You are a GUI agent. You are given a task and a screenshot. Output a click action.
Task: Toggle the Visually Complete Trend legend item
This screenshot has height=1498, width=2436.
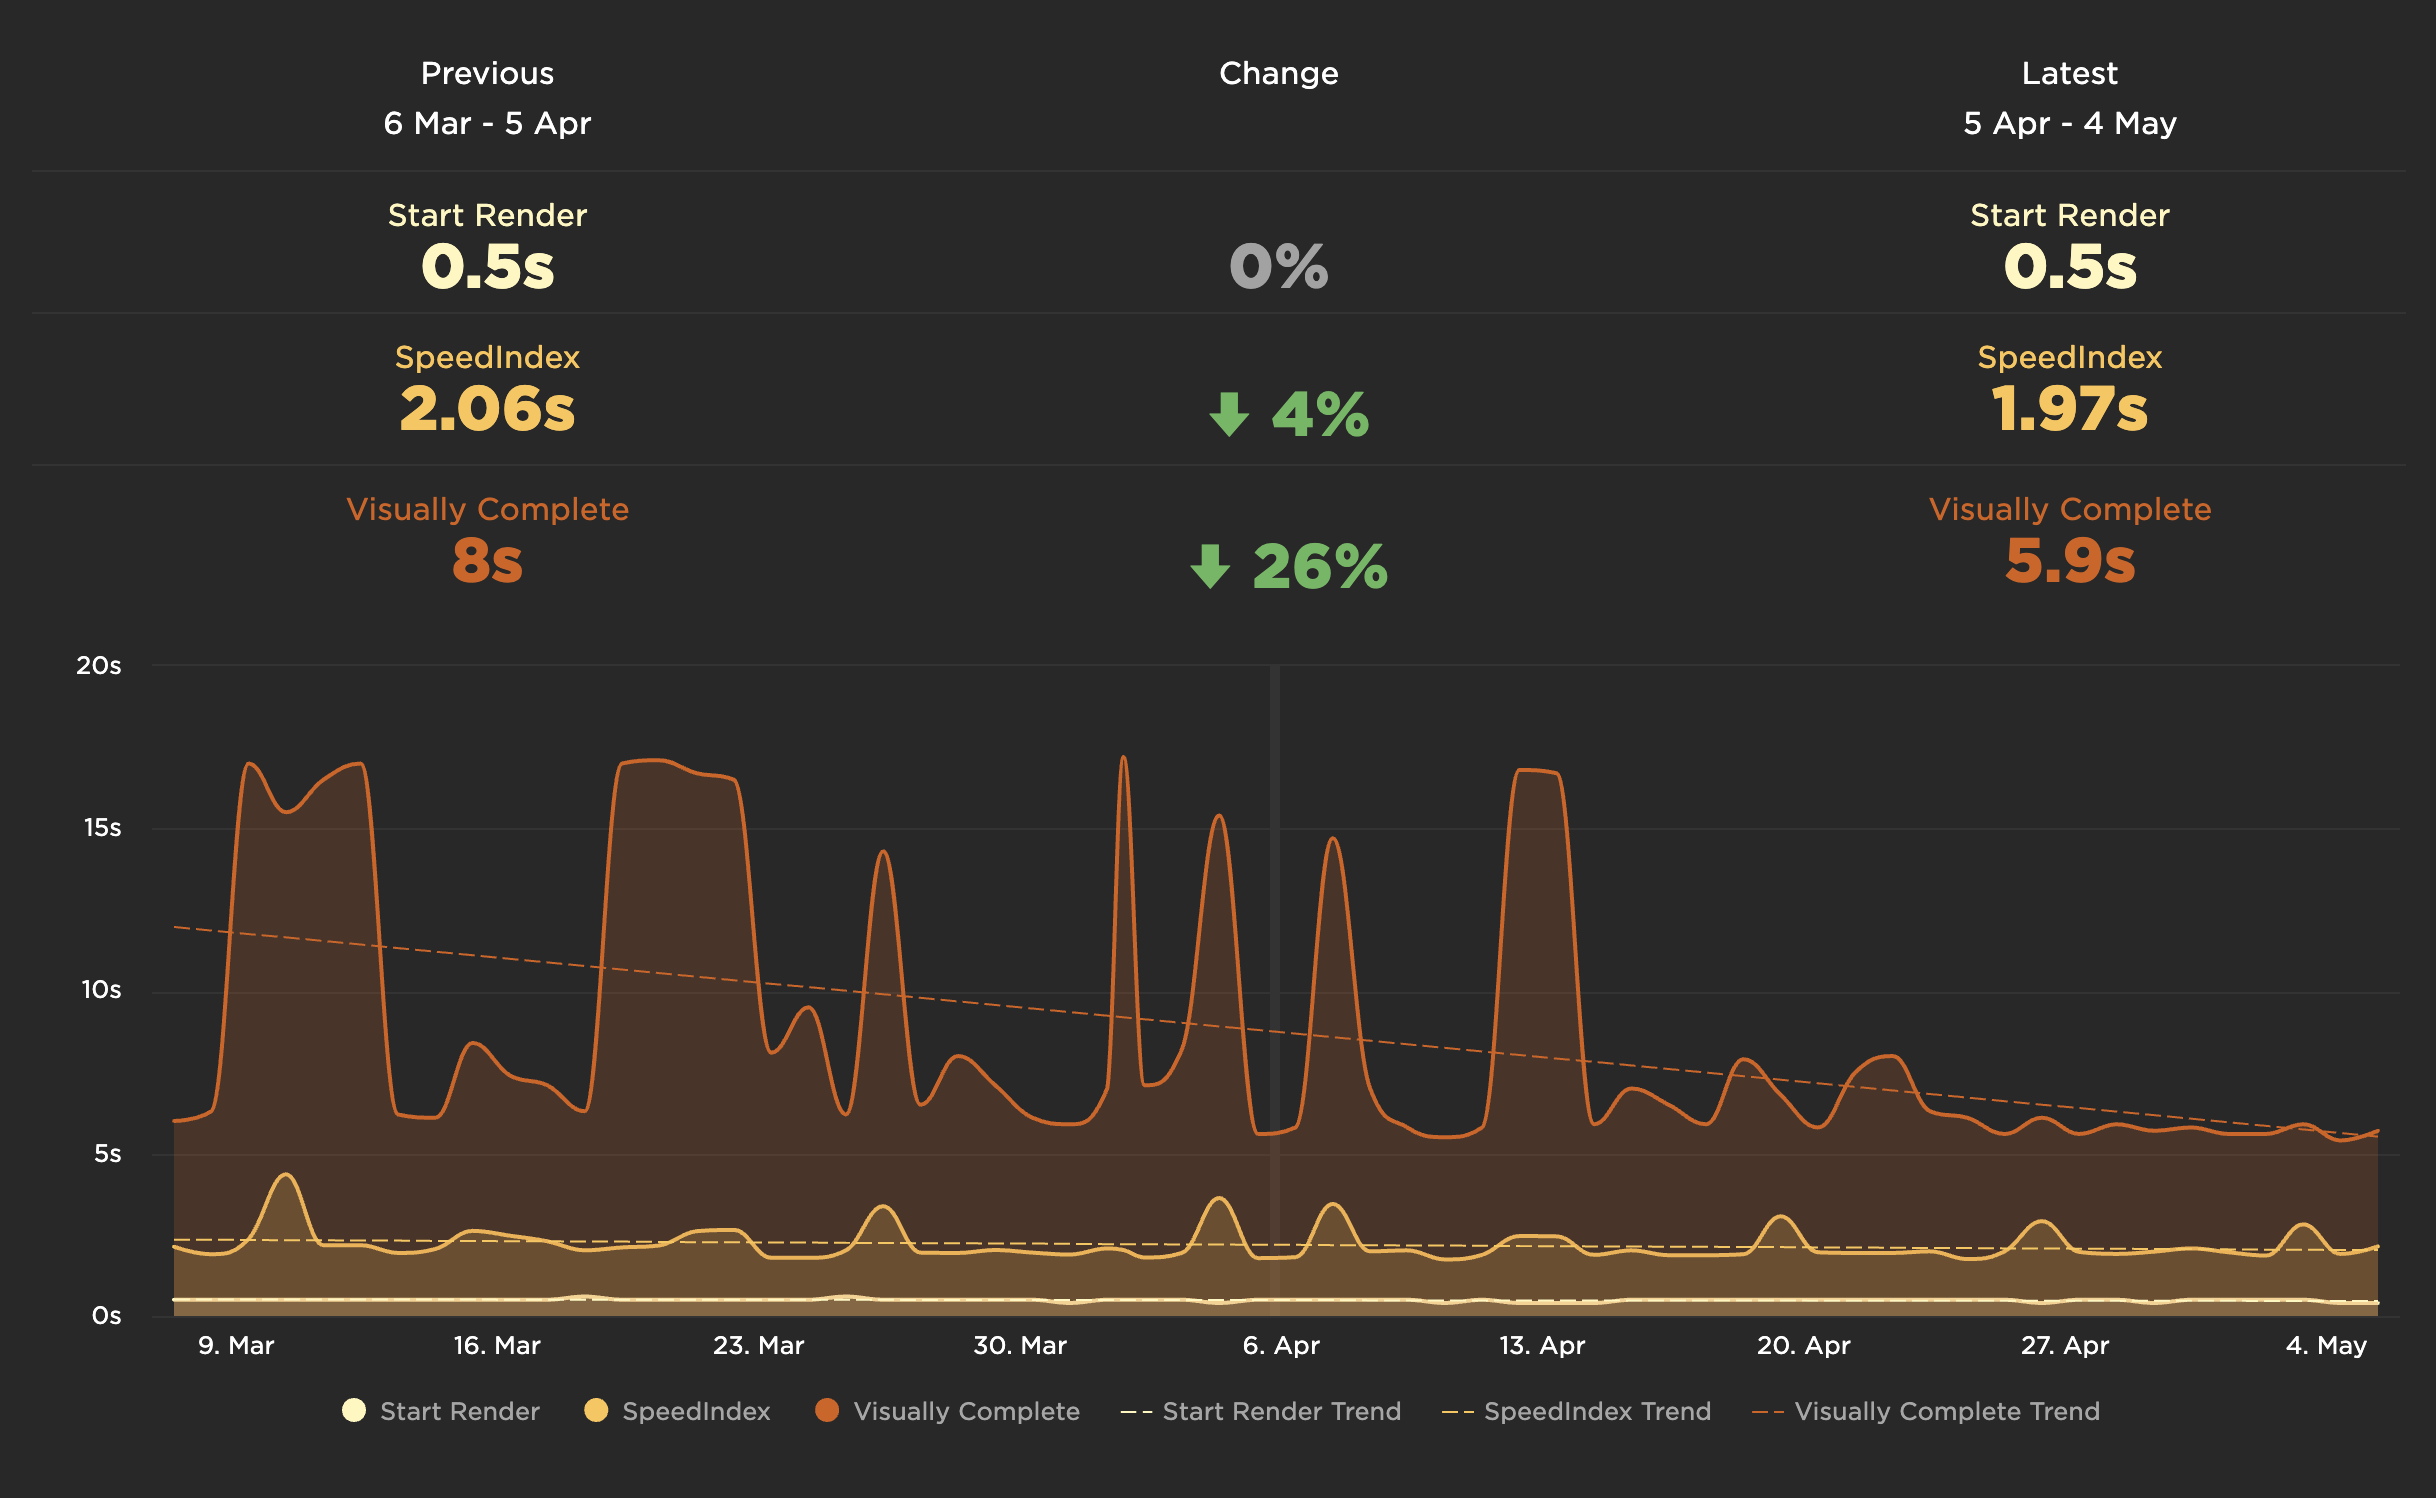pos(1926,1411)
